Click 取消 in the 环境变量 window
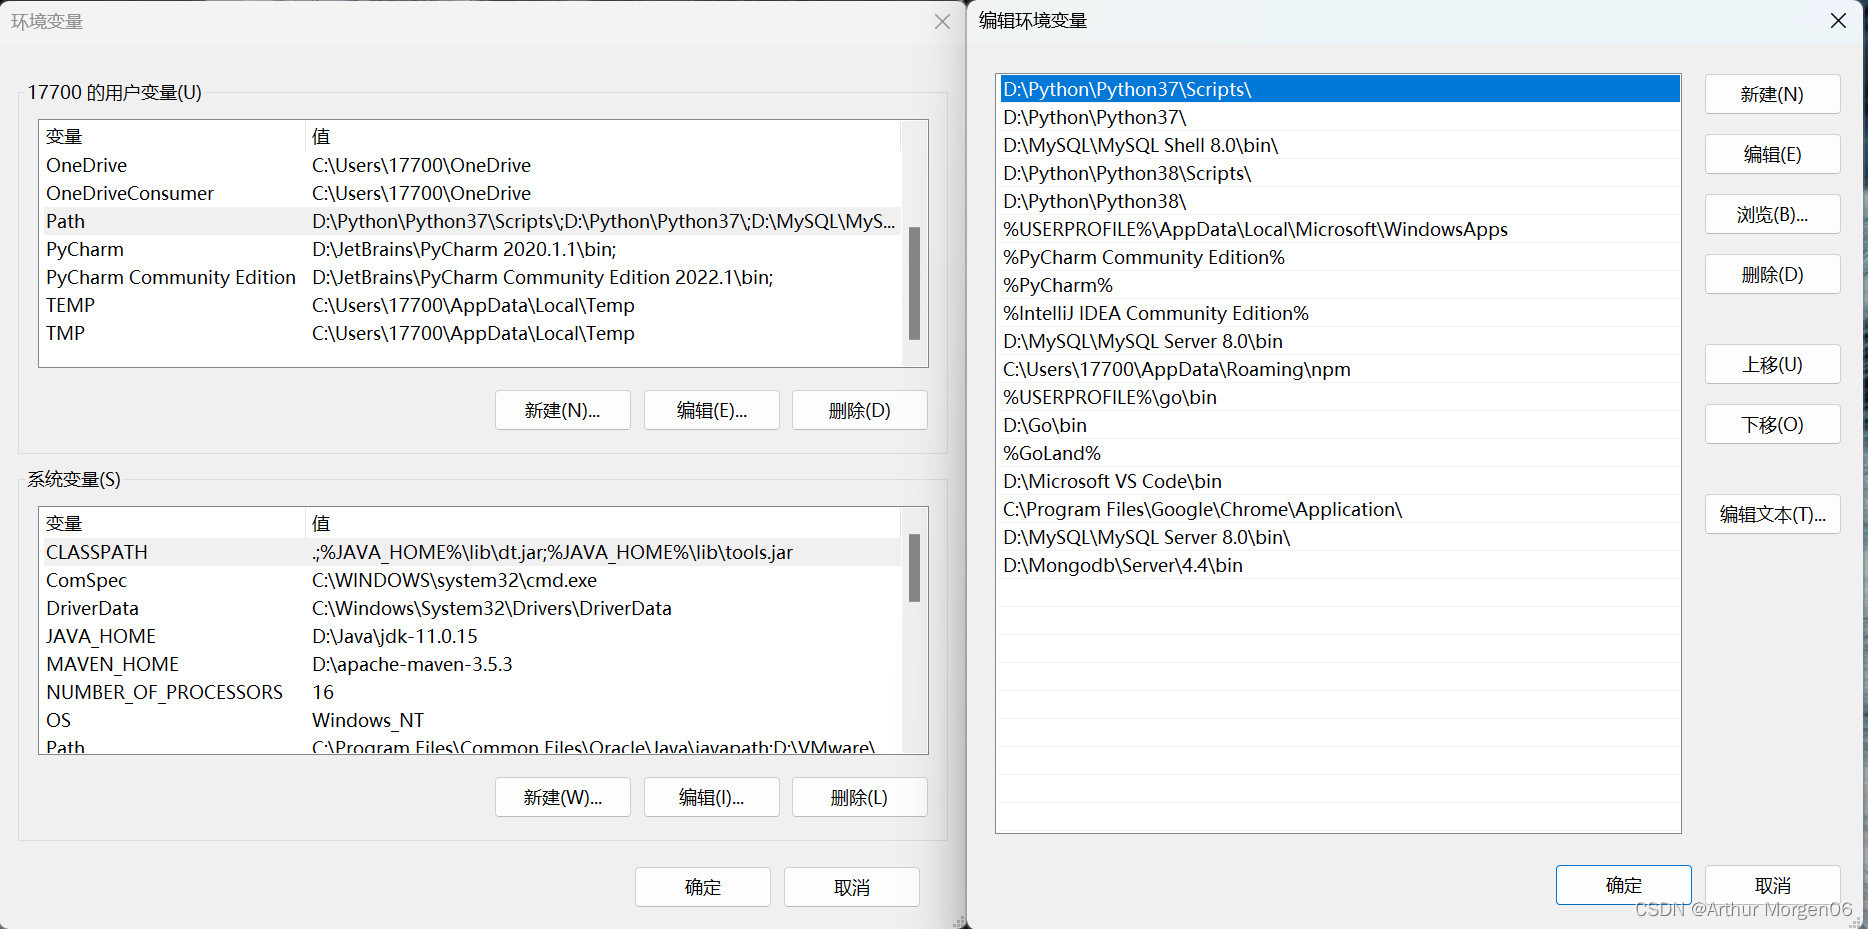This screenshot has width=1868, height=929. tap(851, 887)
